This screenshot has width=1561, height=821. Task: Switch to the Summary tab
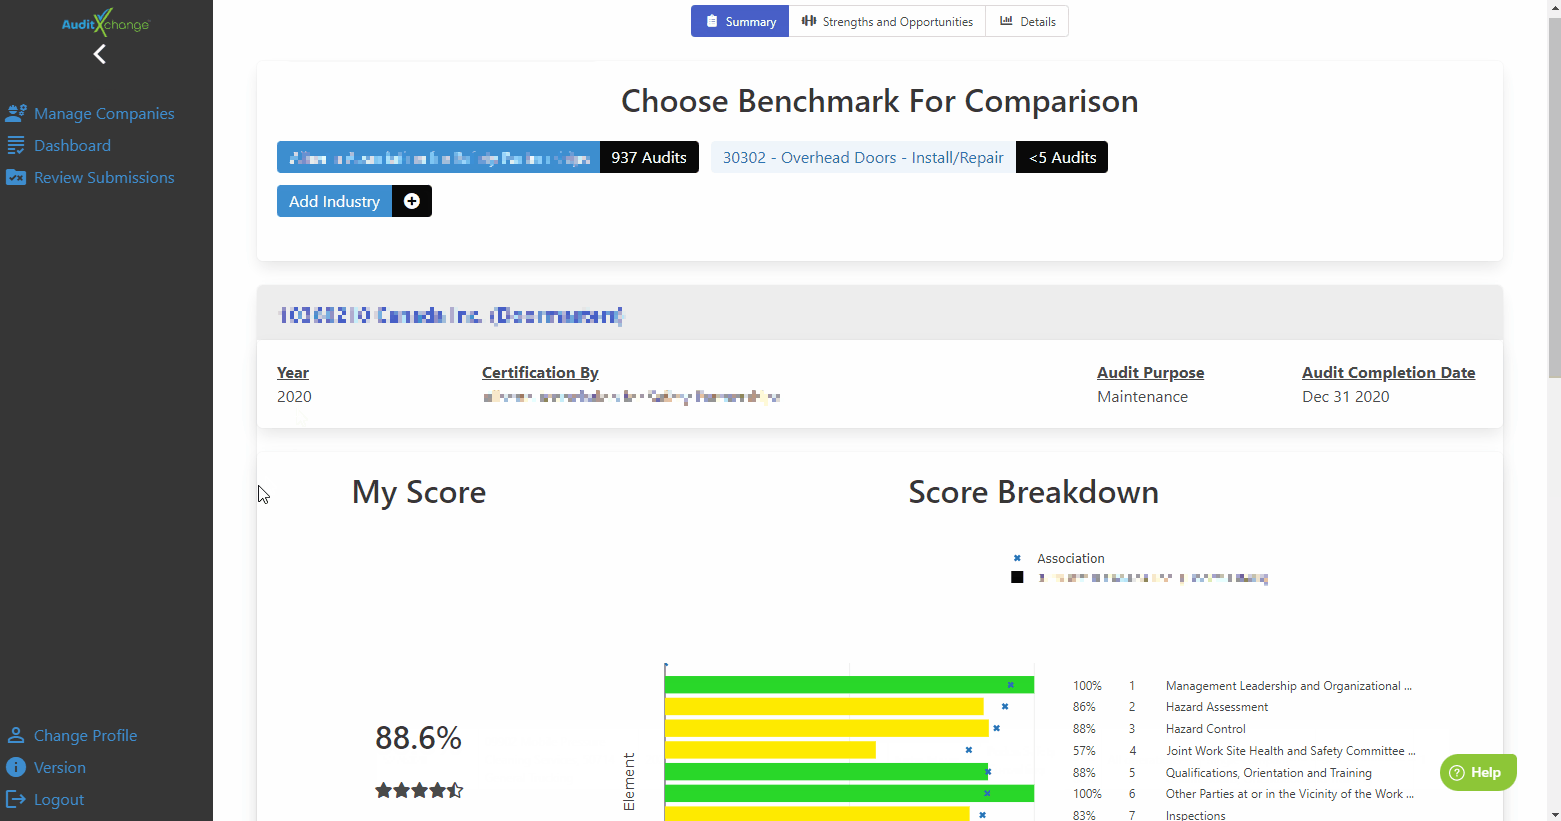(x=740, y=21)
